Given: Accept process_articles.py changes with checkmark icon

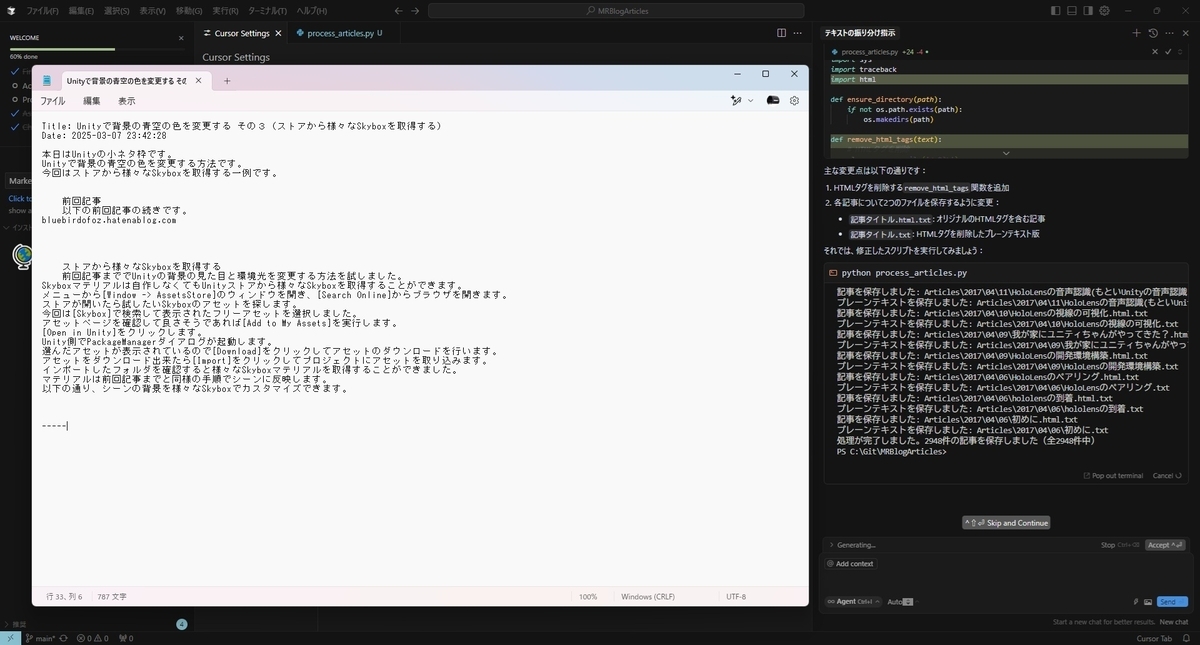Looking at the screenshot, I should click(1168, 51).
